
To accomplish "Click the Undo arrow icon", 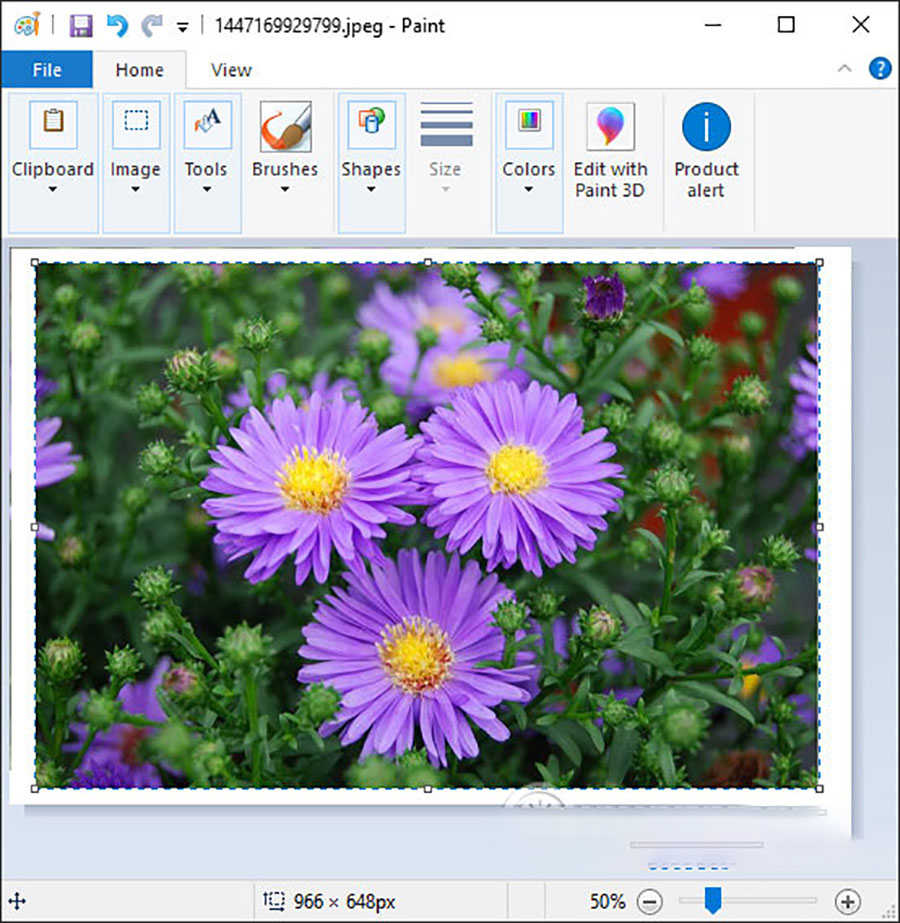I will coord(117,26).
